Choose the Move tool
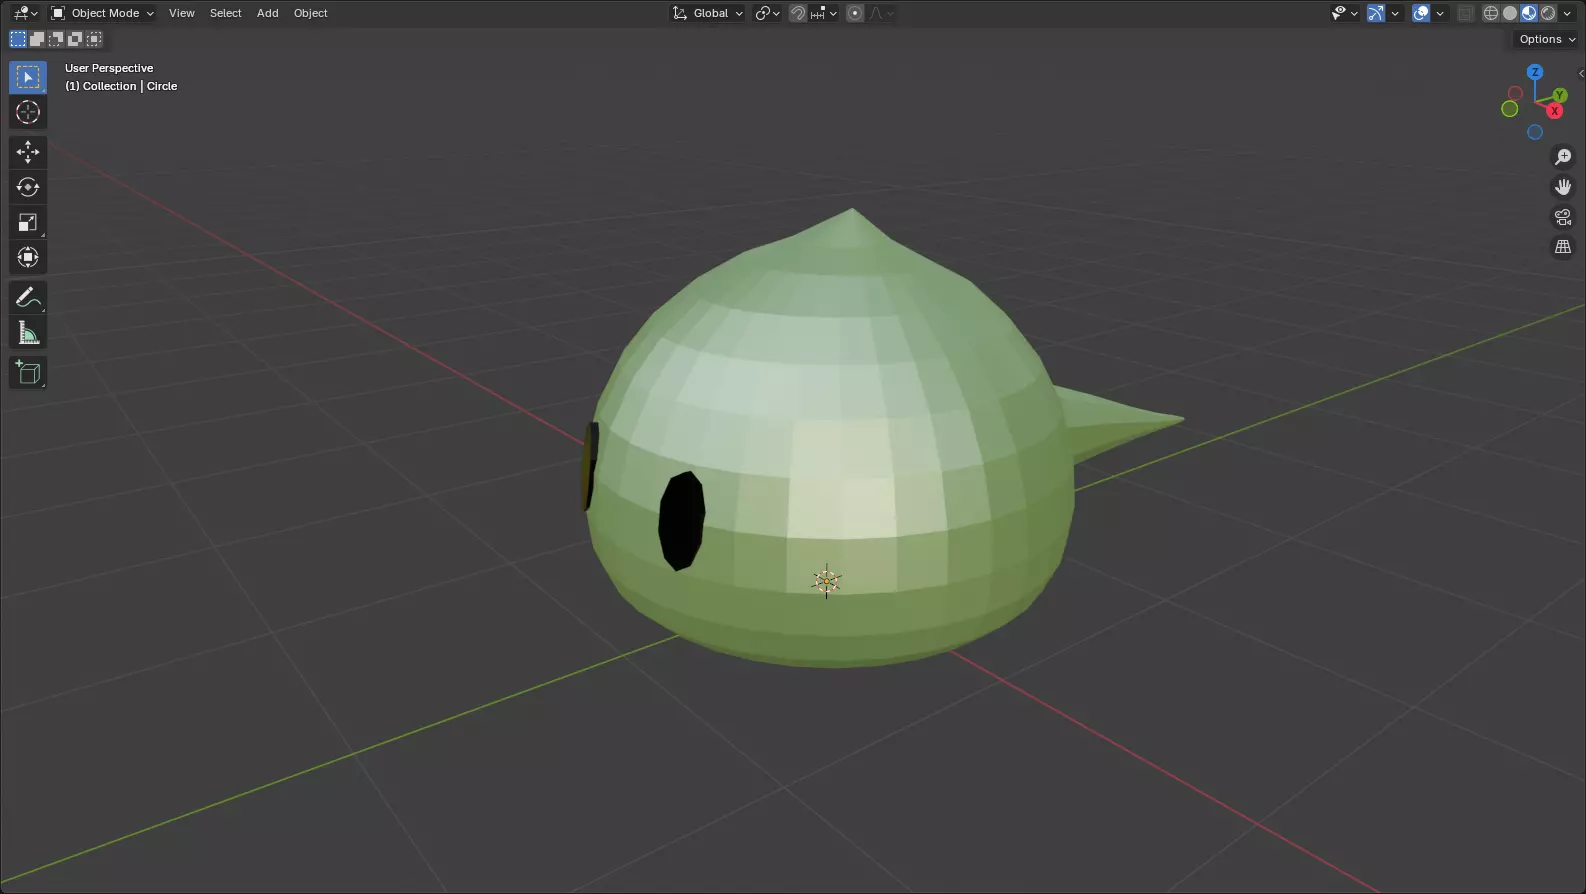 [28, 152]
